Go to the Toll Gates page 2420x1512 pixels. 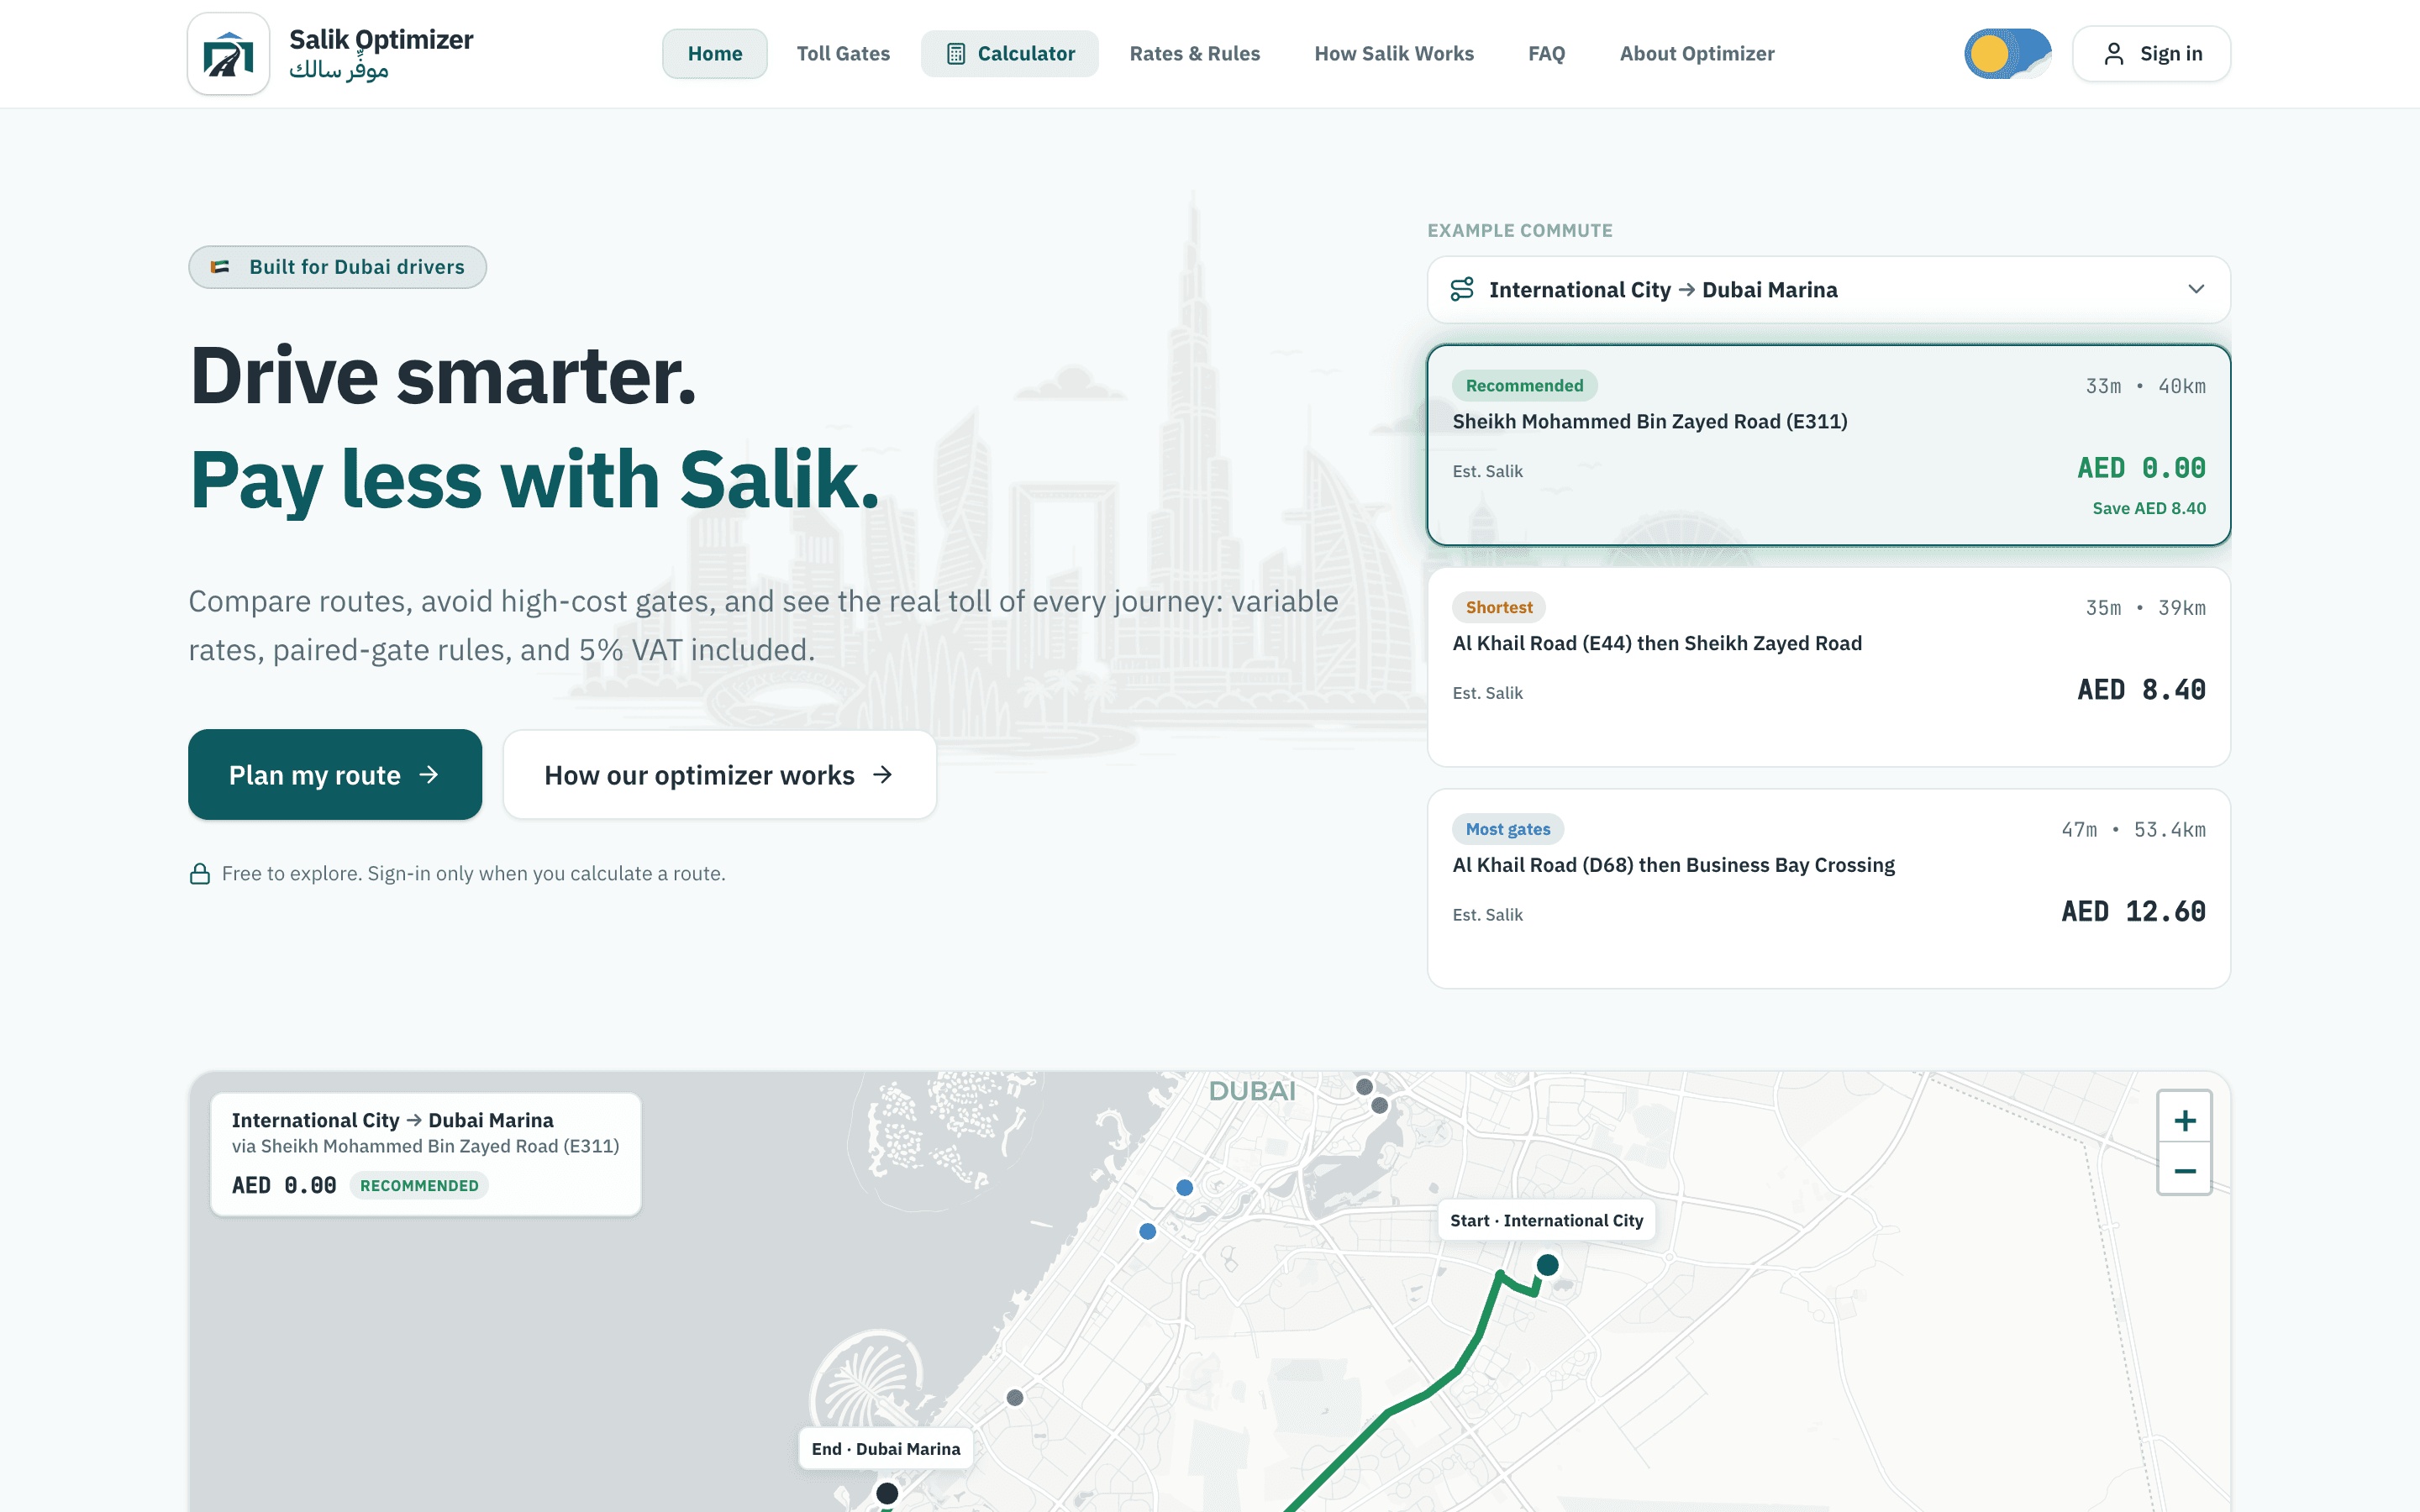(x=843, y=54)
